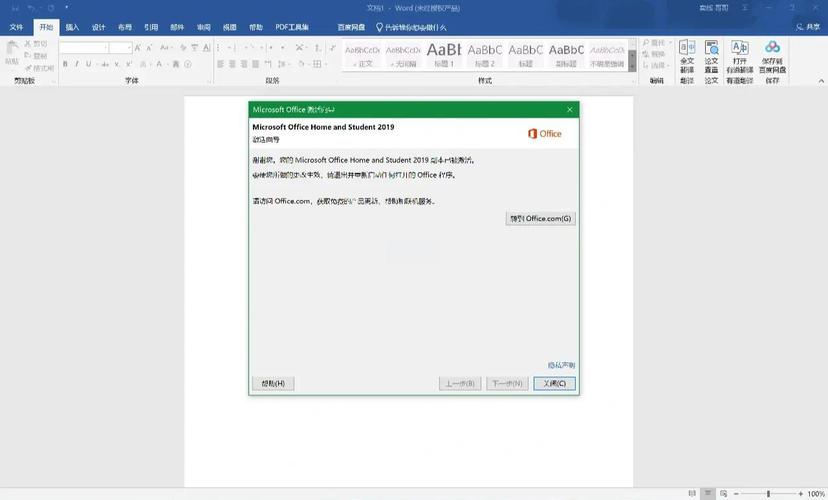Toggle Bold formatting (B)
The image size is (828, 500).
65,64
